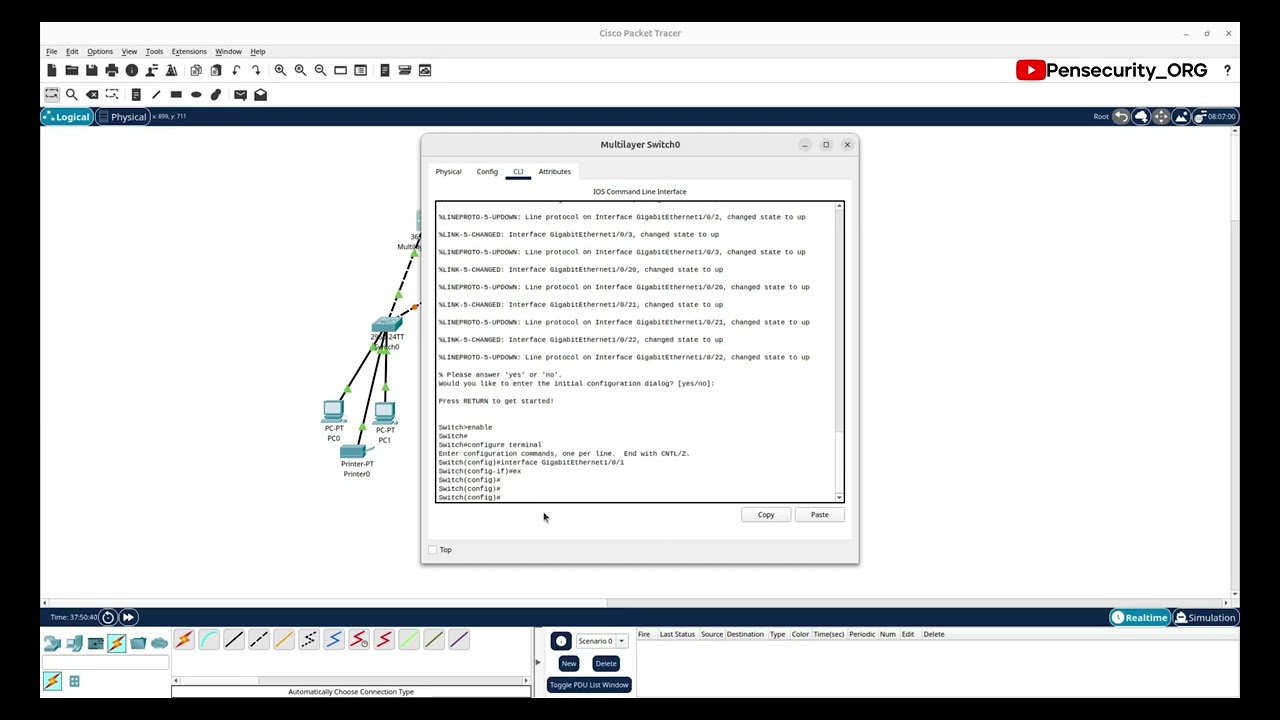Open the Network Information icon

click(x=132, y=70)
